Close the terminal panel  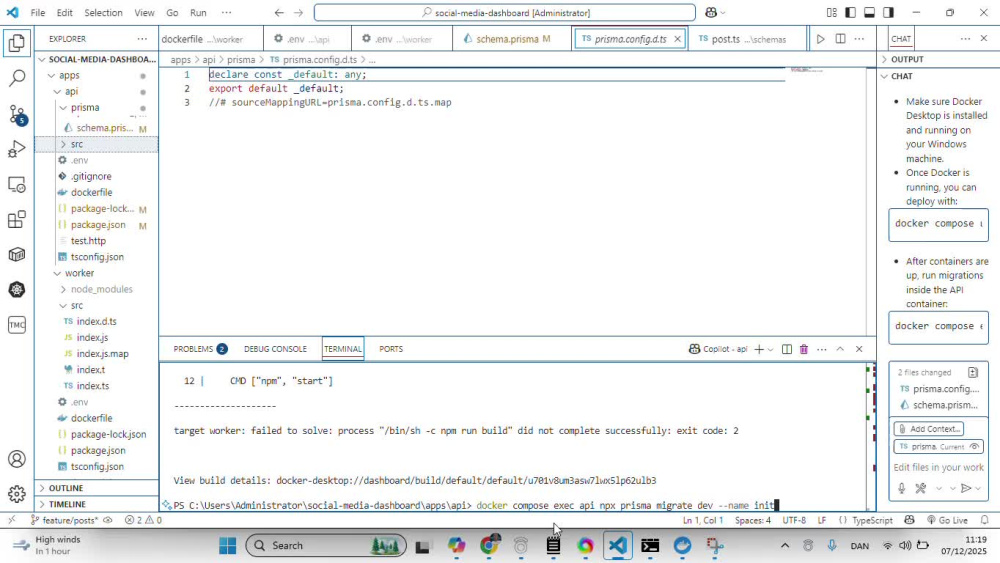click(x=859, y=349)
